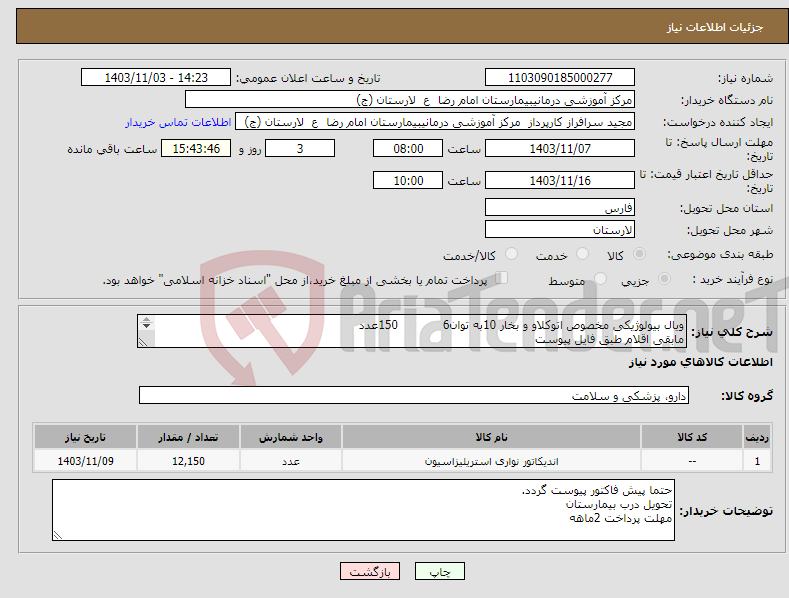Click the deadline hour field 08:00

(408, 148)
